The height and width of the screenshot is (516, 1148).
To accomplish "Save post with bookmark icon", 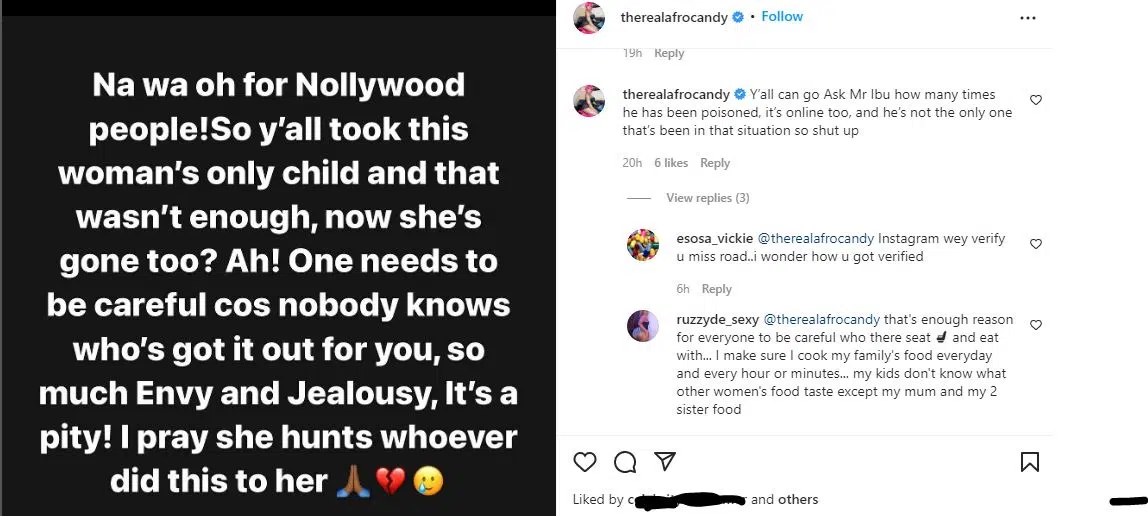I will pyautogui.click(x=1029, y=461).
